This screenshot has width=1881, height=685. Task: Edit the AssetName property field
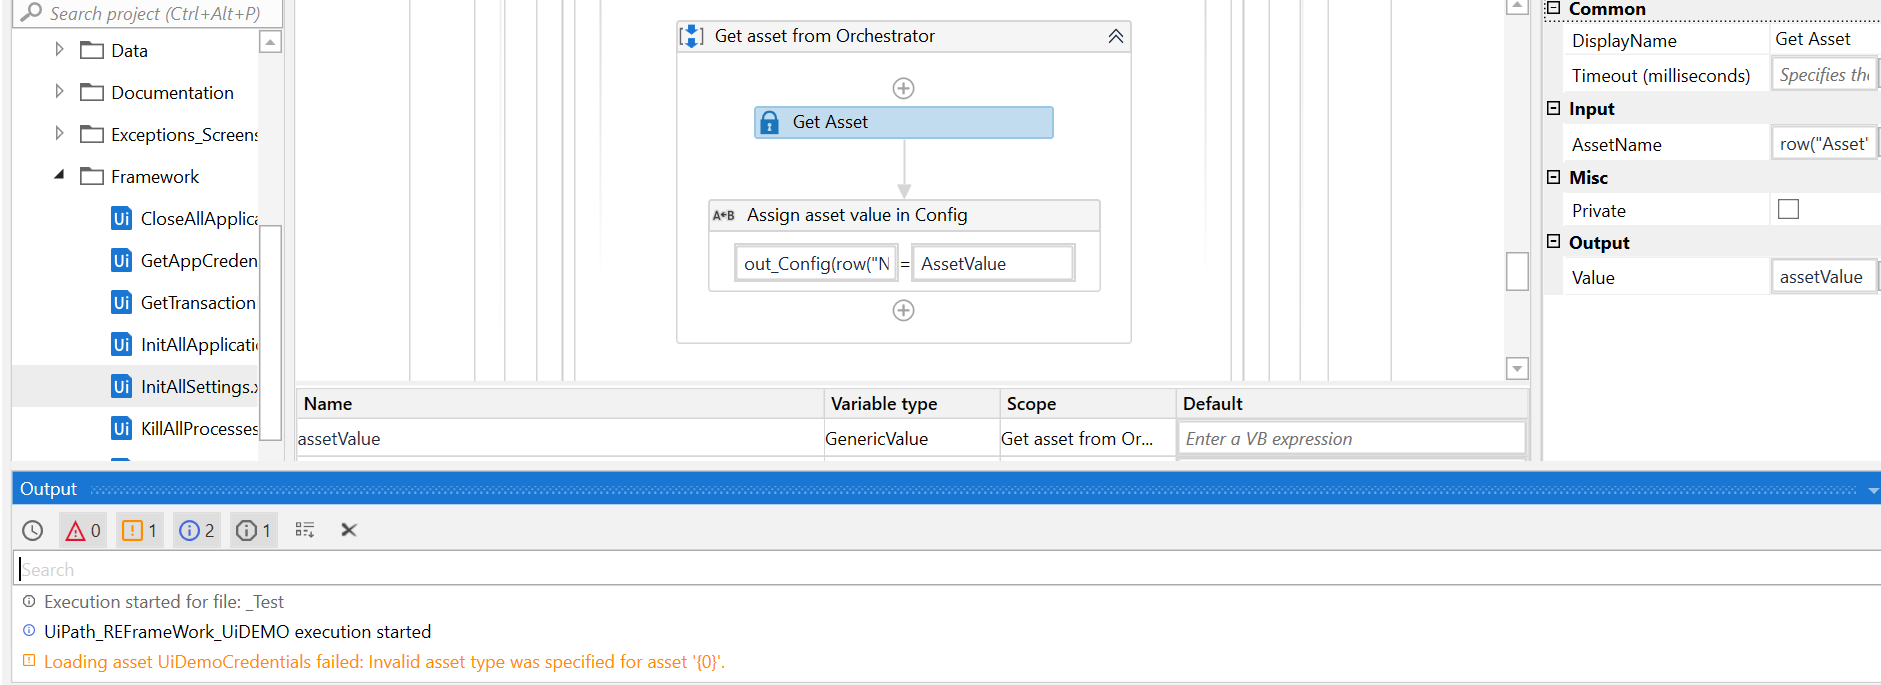(x=1825, y=144)
